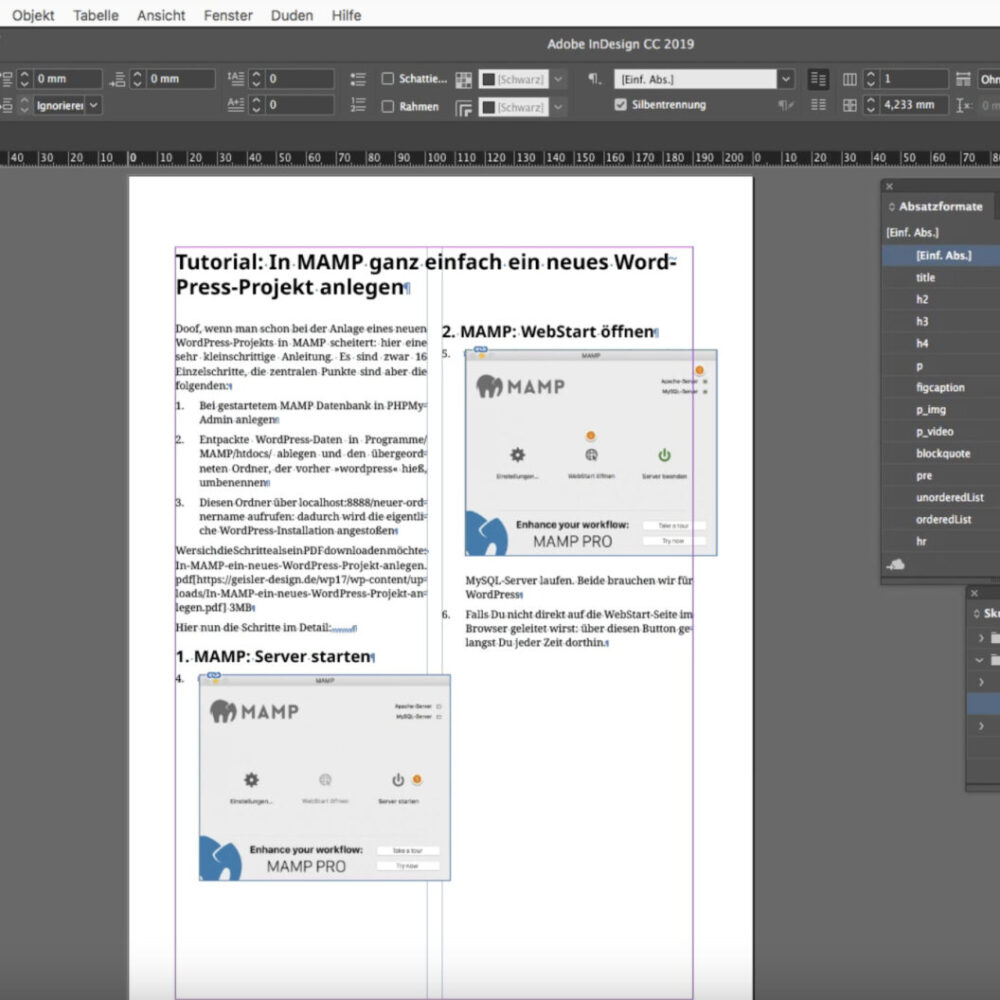Click link badge on WebStart MAMP image
Image resolution: width=1000 pixels, height=1000 pixels.
coord(480,349)
